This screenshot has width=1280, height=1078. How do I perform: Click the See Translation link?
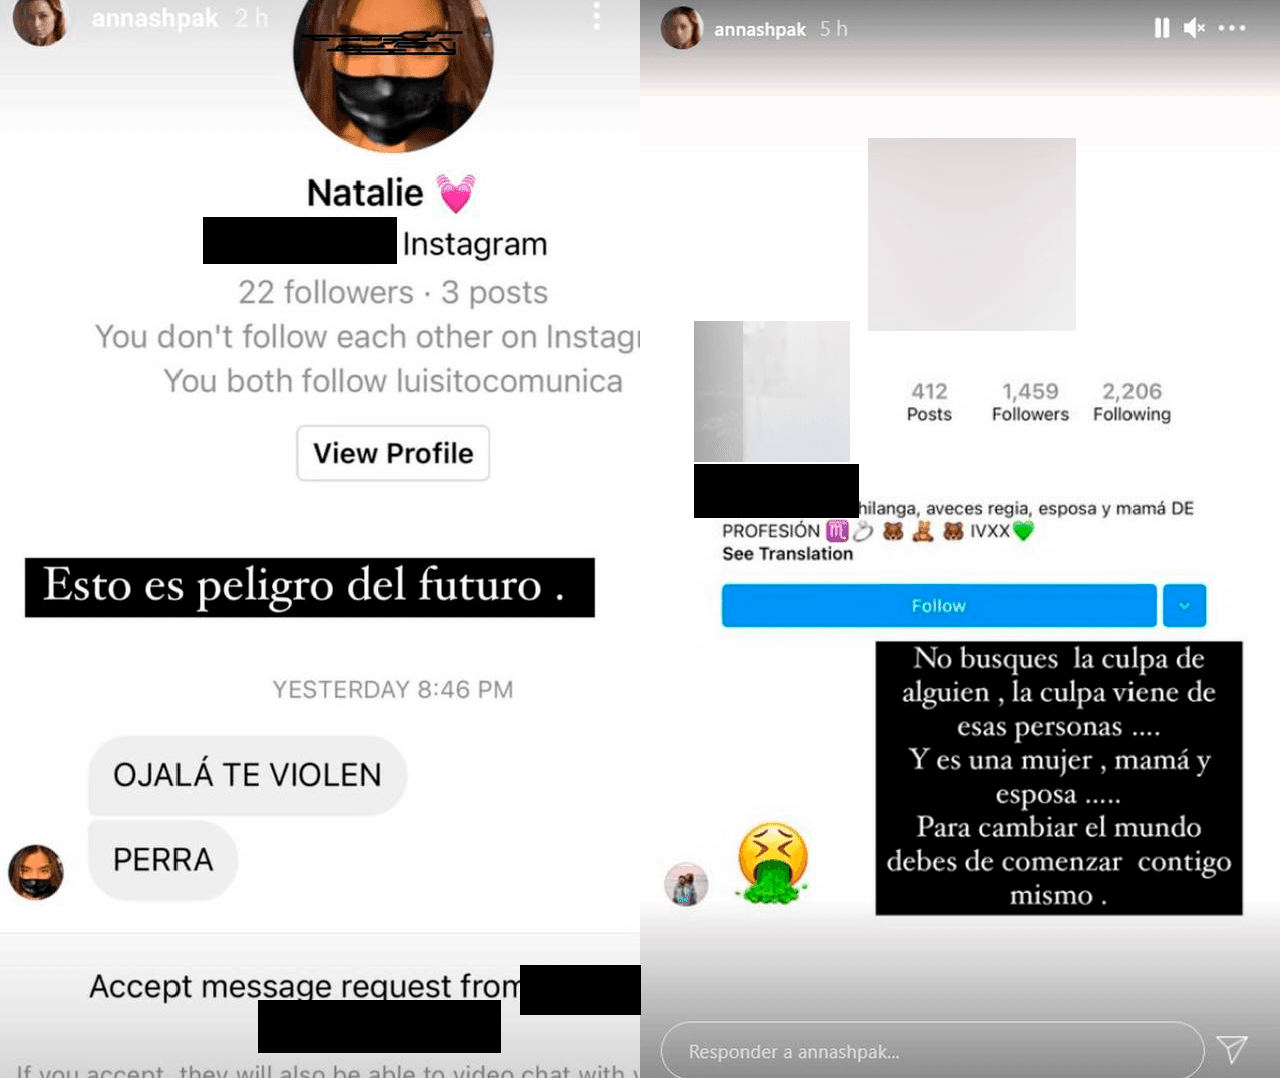[788, 554]
